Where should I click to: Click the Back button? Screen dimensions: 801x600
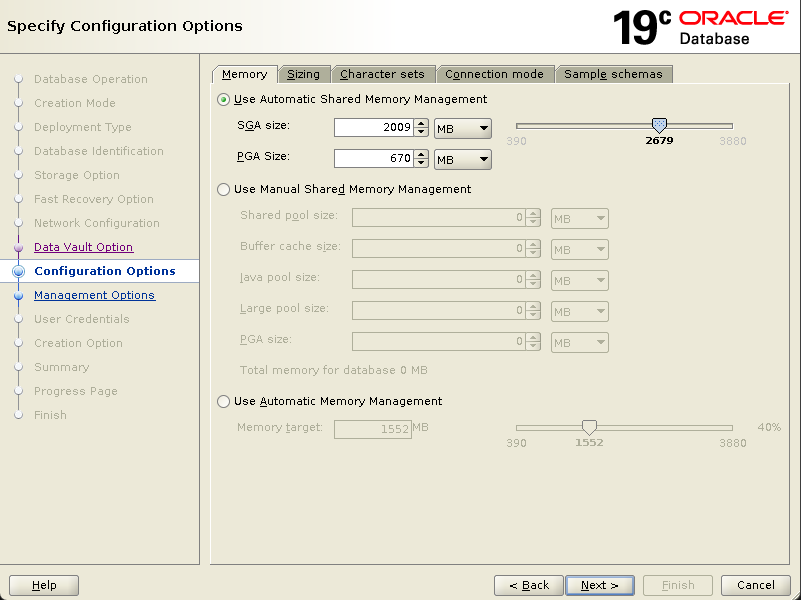click(529, 585)
